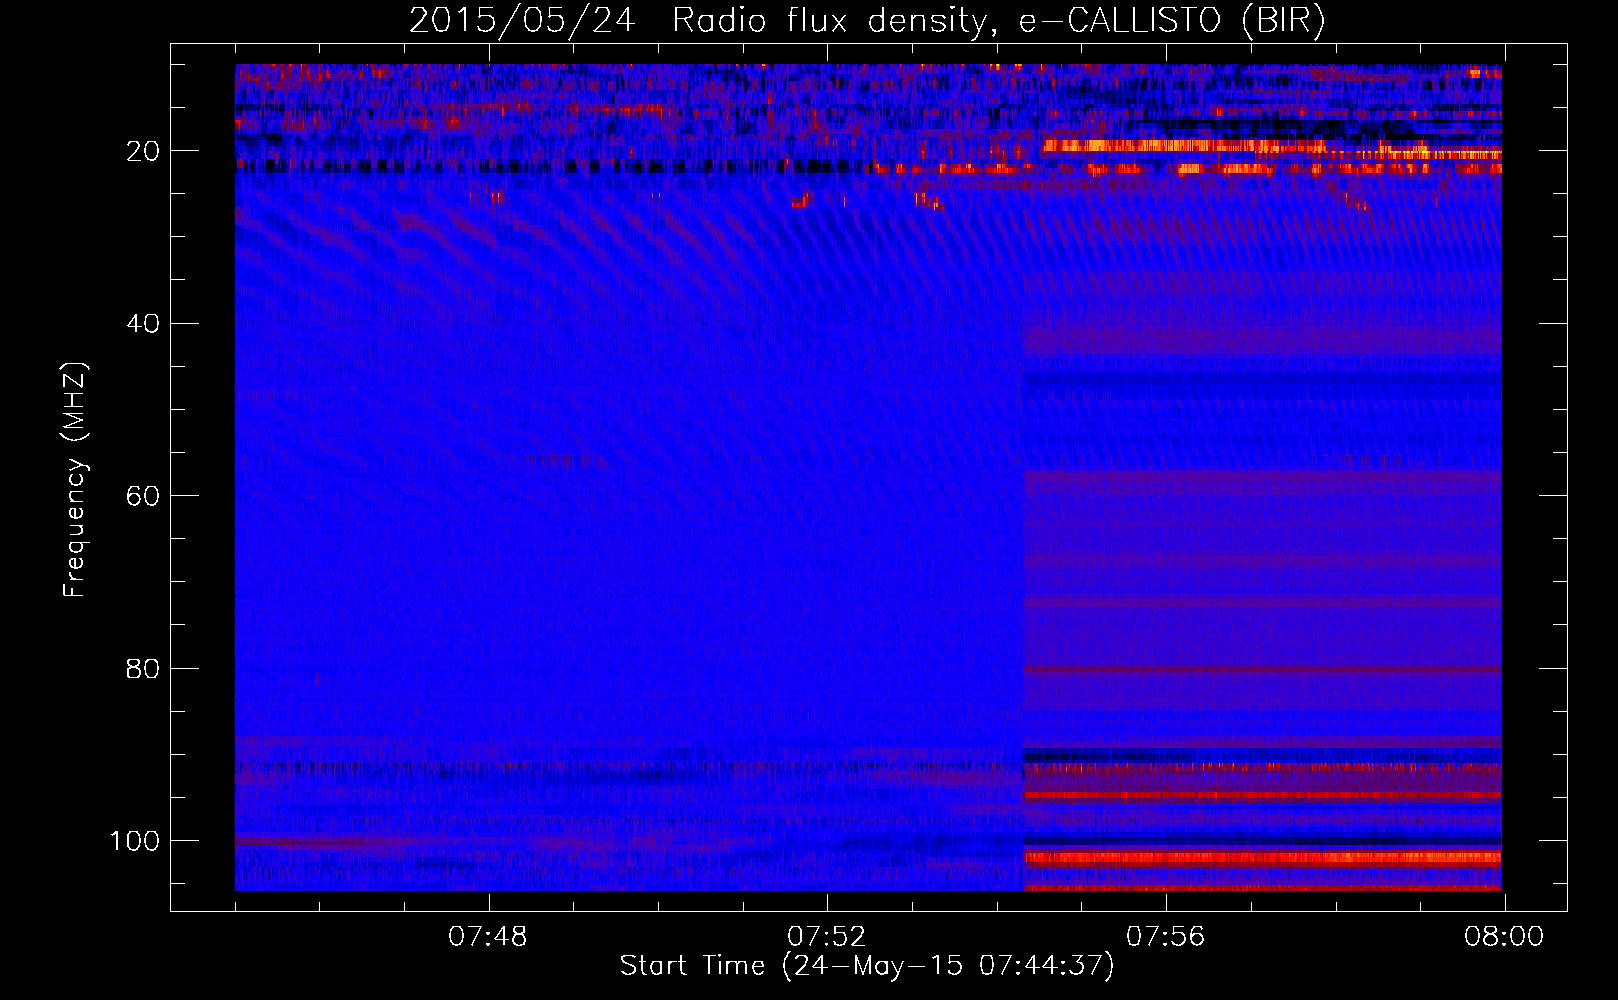Select the "Start Time (24-May-15 07:44:37)" label

[x=867, y=966]
